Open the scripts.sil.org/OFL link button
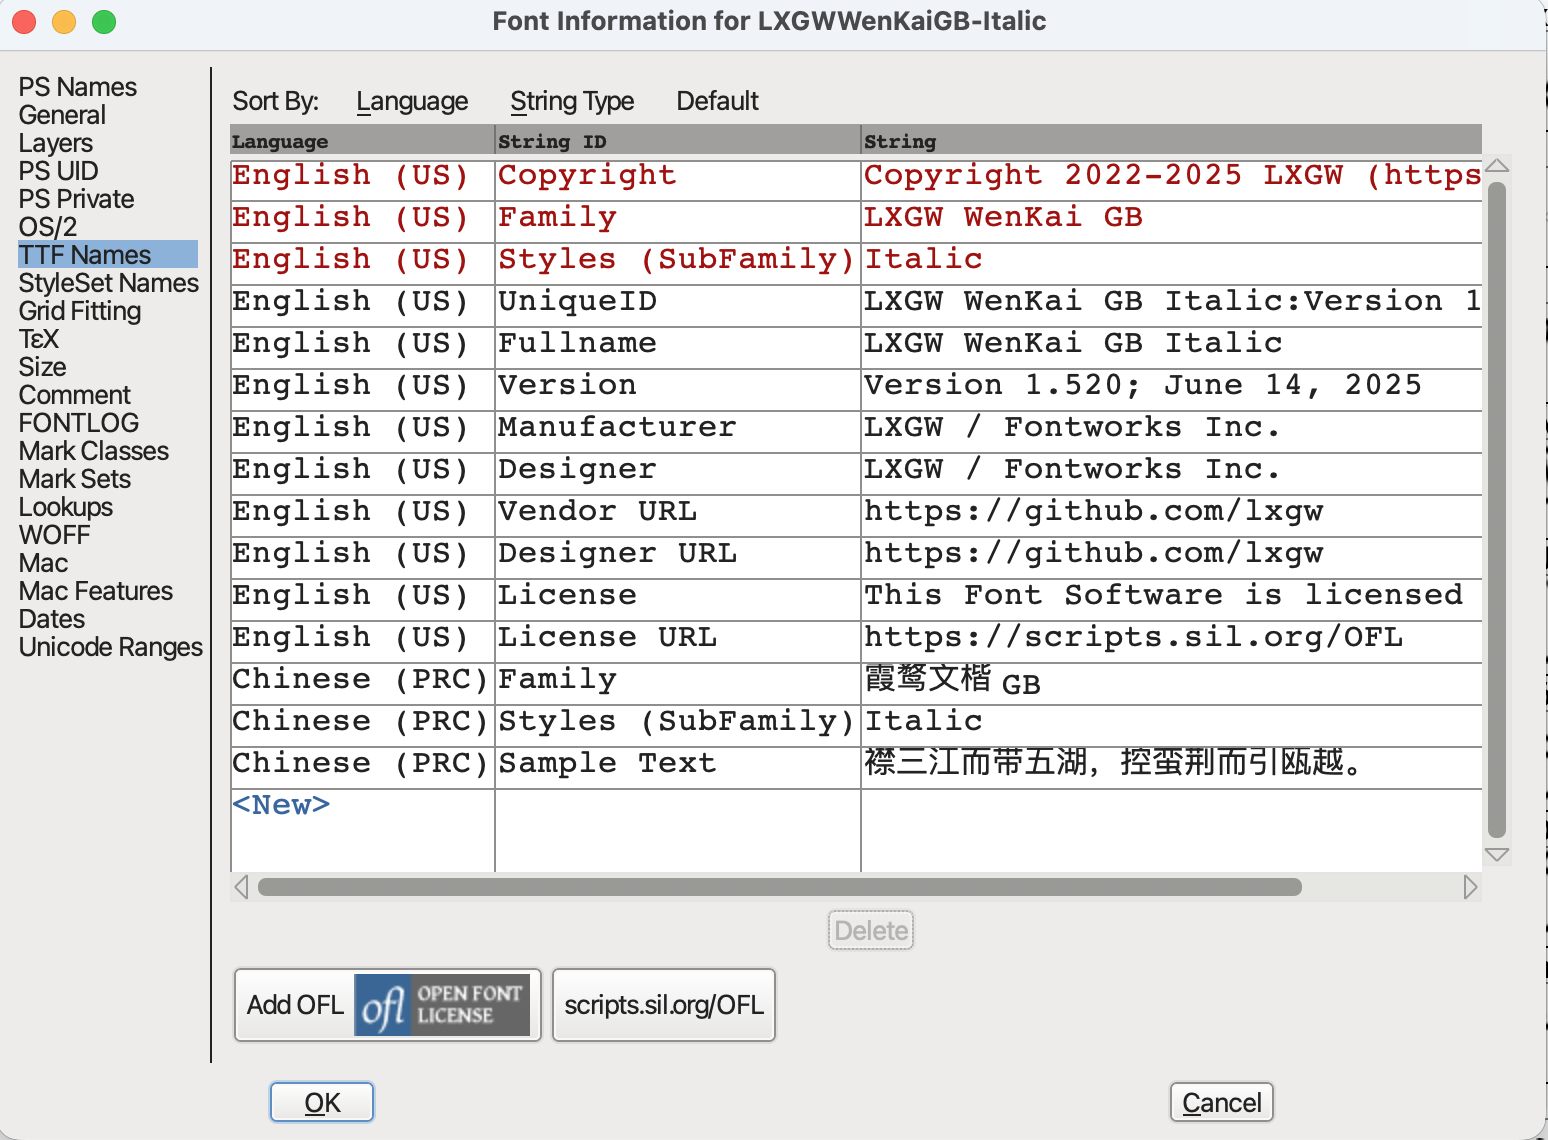 point(664,1005)
